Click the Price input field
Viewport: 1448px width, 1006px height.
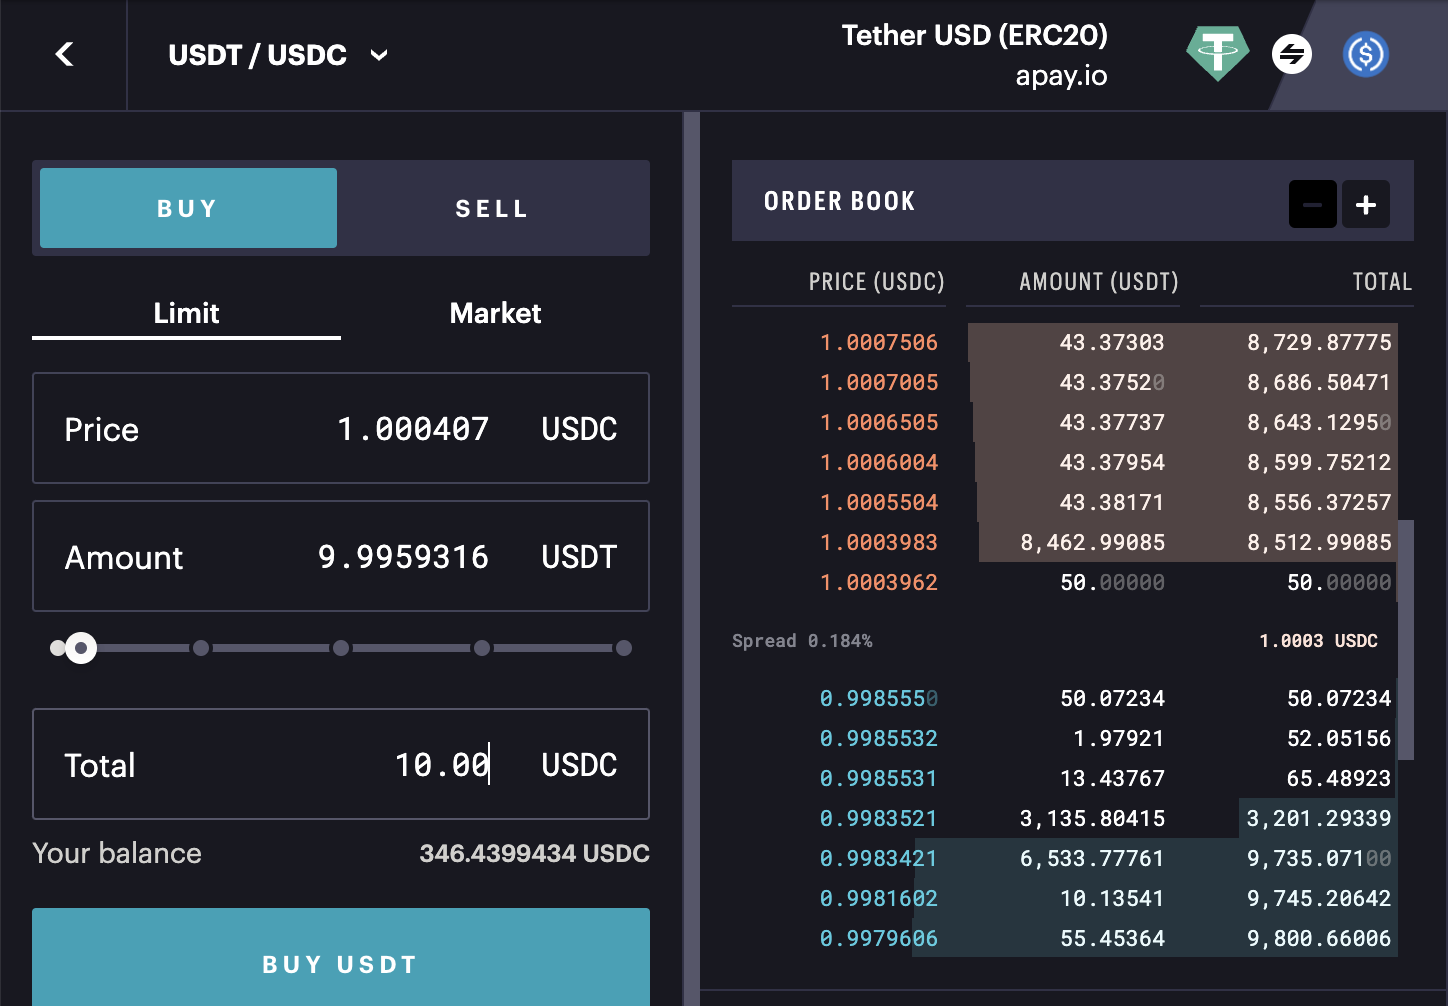341,428
